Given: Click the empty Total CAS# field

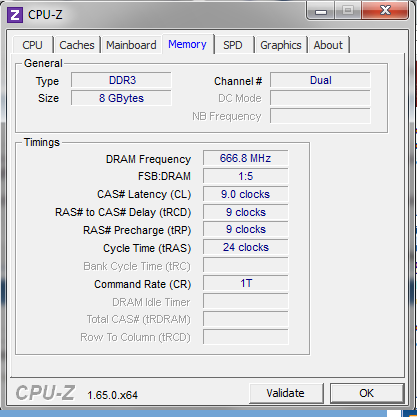Looking at the screenshot, I should pyautogui.click(x=246, y=319).
